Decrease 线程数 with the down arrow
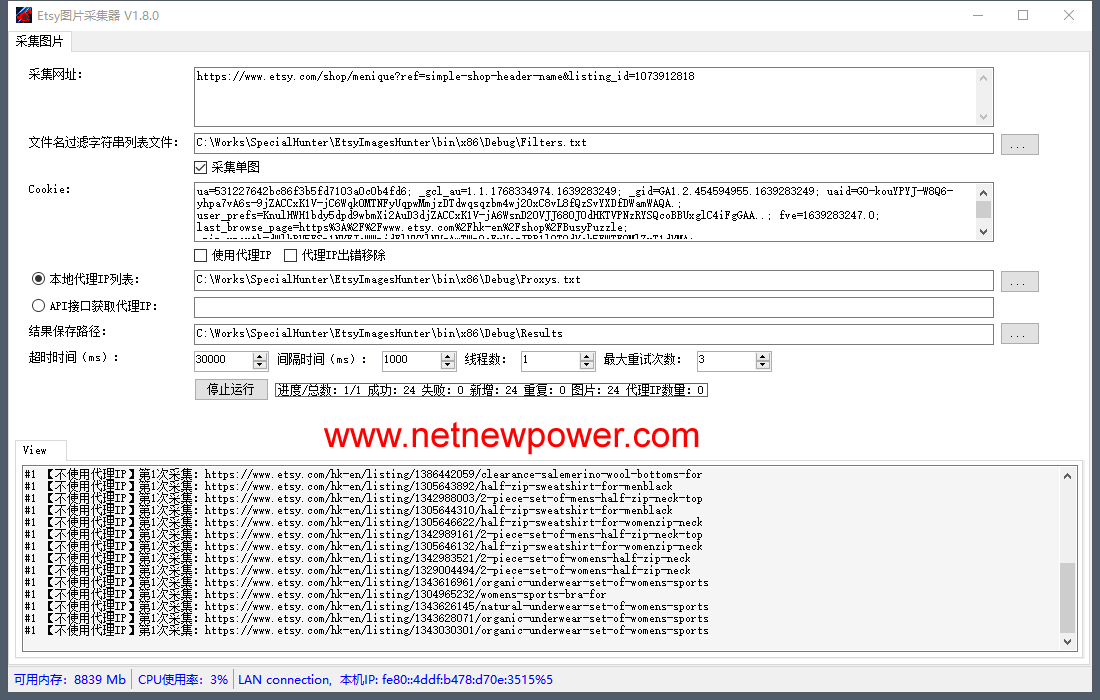The height and width of the screenshot is (700, 1100). click(587, 365)
